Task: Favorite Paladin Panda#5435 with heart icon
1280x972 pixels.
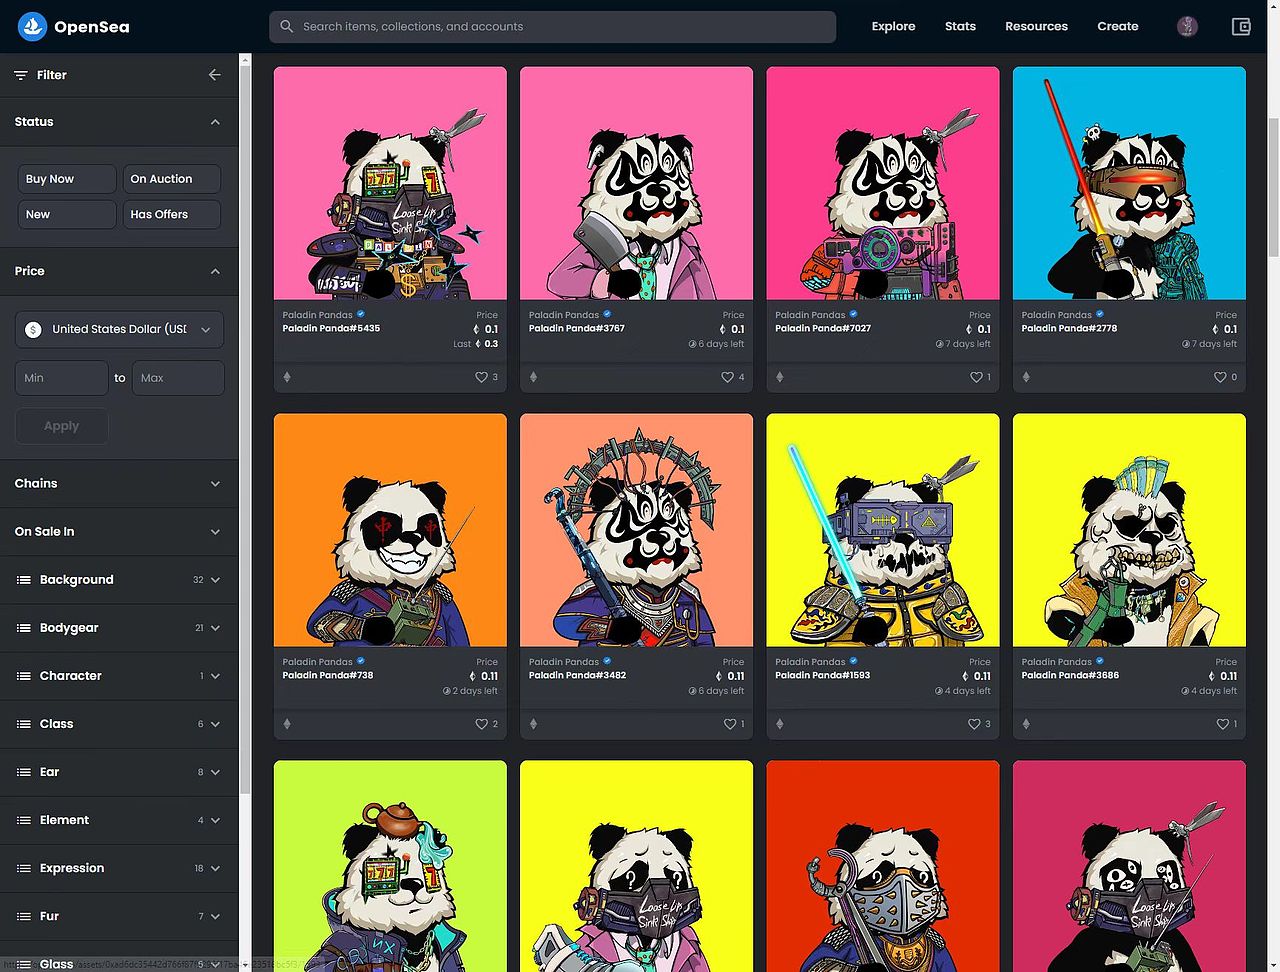Action: 481,377
